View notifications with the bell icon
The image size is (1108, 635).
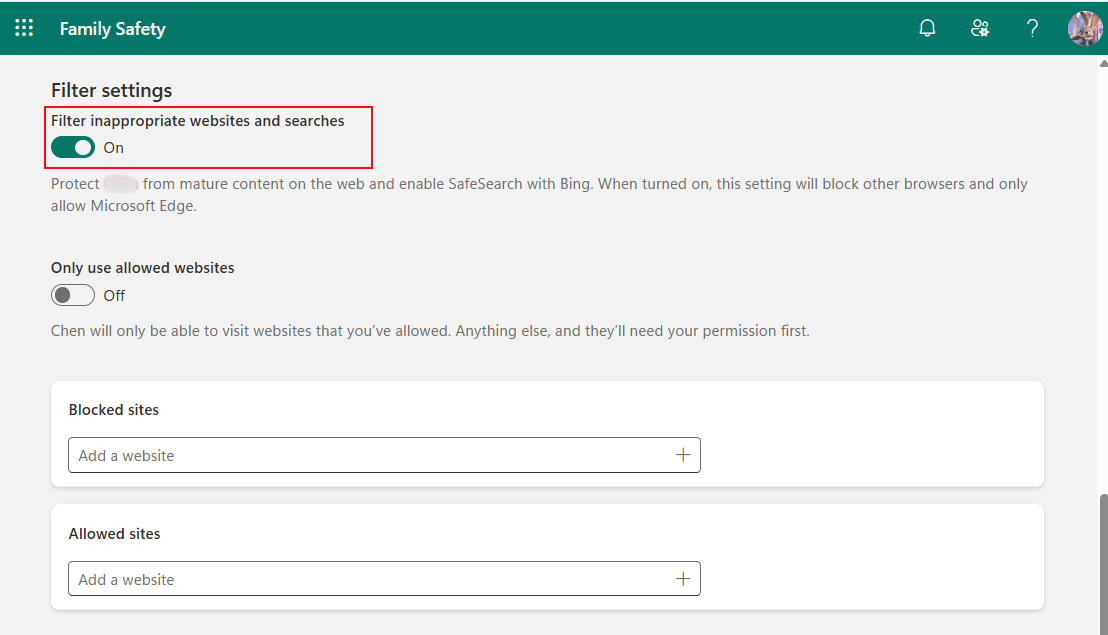coord(927,28)
